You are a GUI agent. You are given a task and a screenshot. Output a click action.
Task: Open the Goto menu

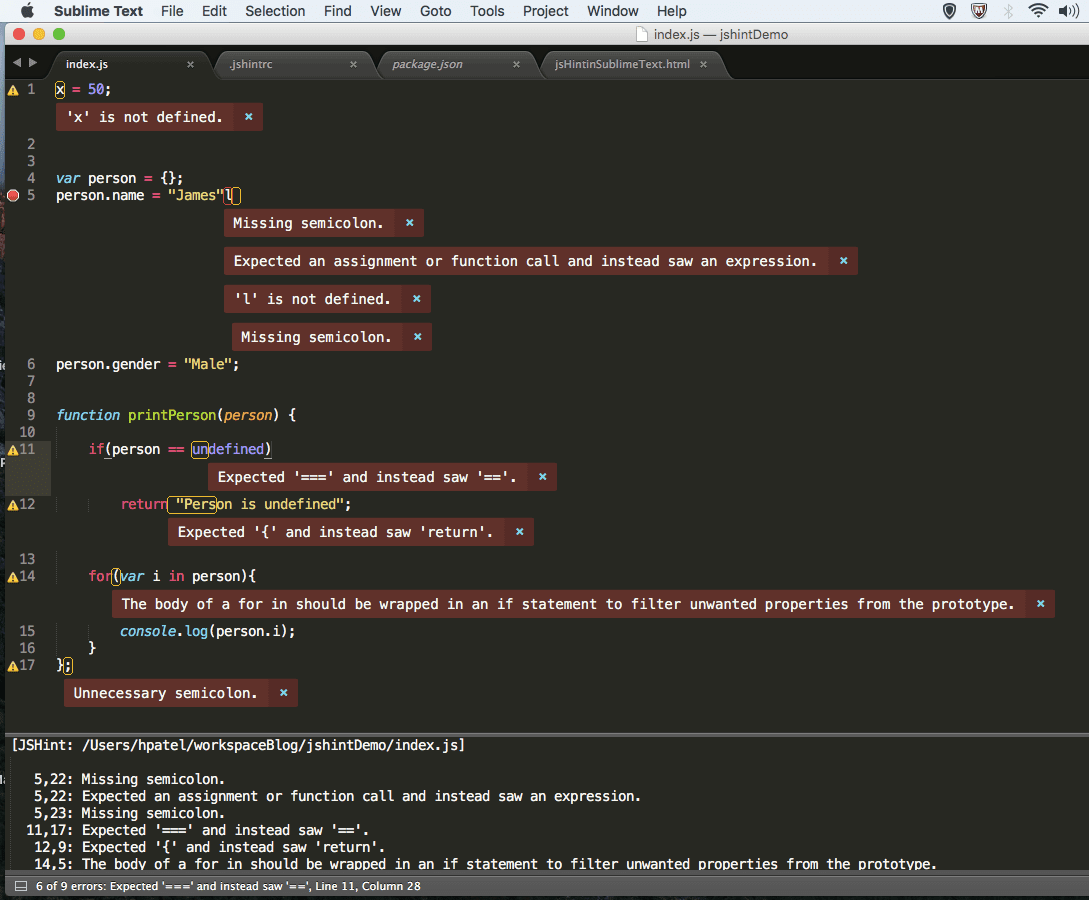[x=435, y=11]
